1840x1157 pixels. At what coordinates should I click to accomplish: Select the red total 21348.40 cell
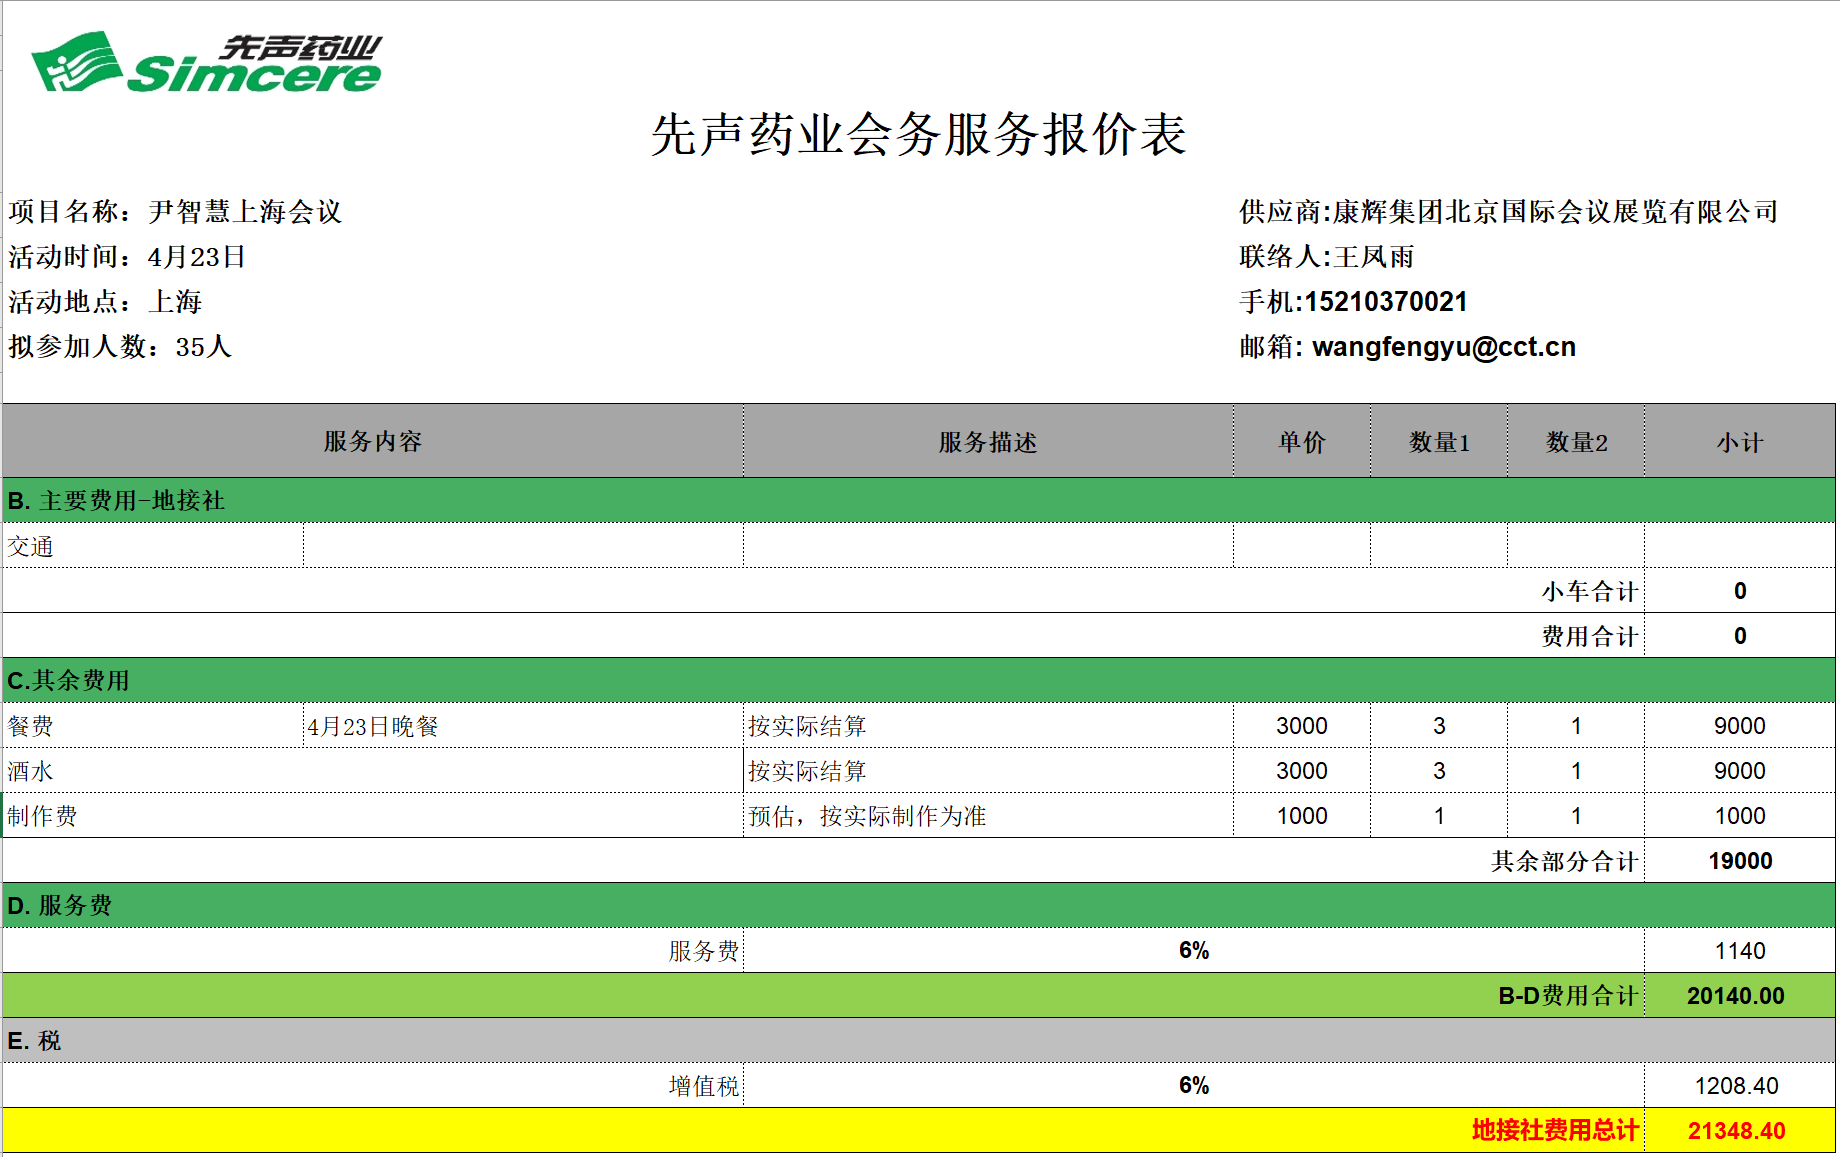[1737, 1131]
